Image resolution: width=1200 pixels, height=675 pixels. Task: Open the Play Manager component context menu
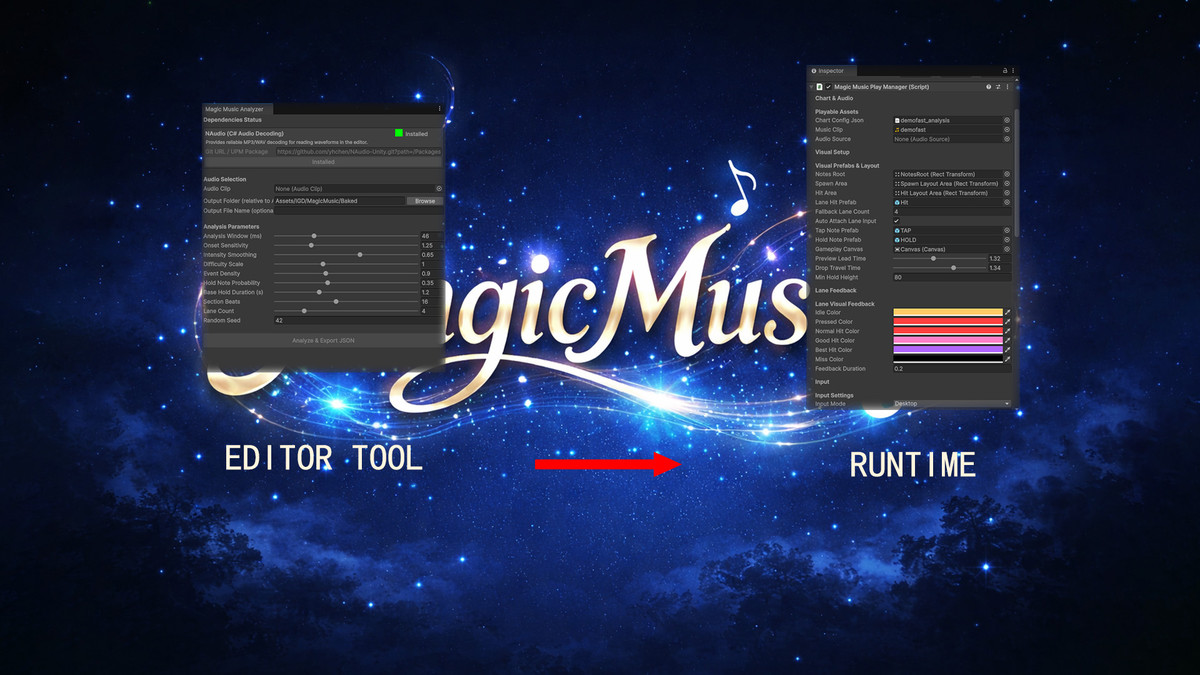(x=1008, y=87)
